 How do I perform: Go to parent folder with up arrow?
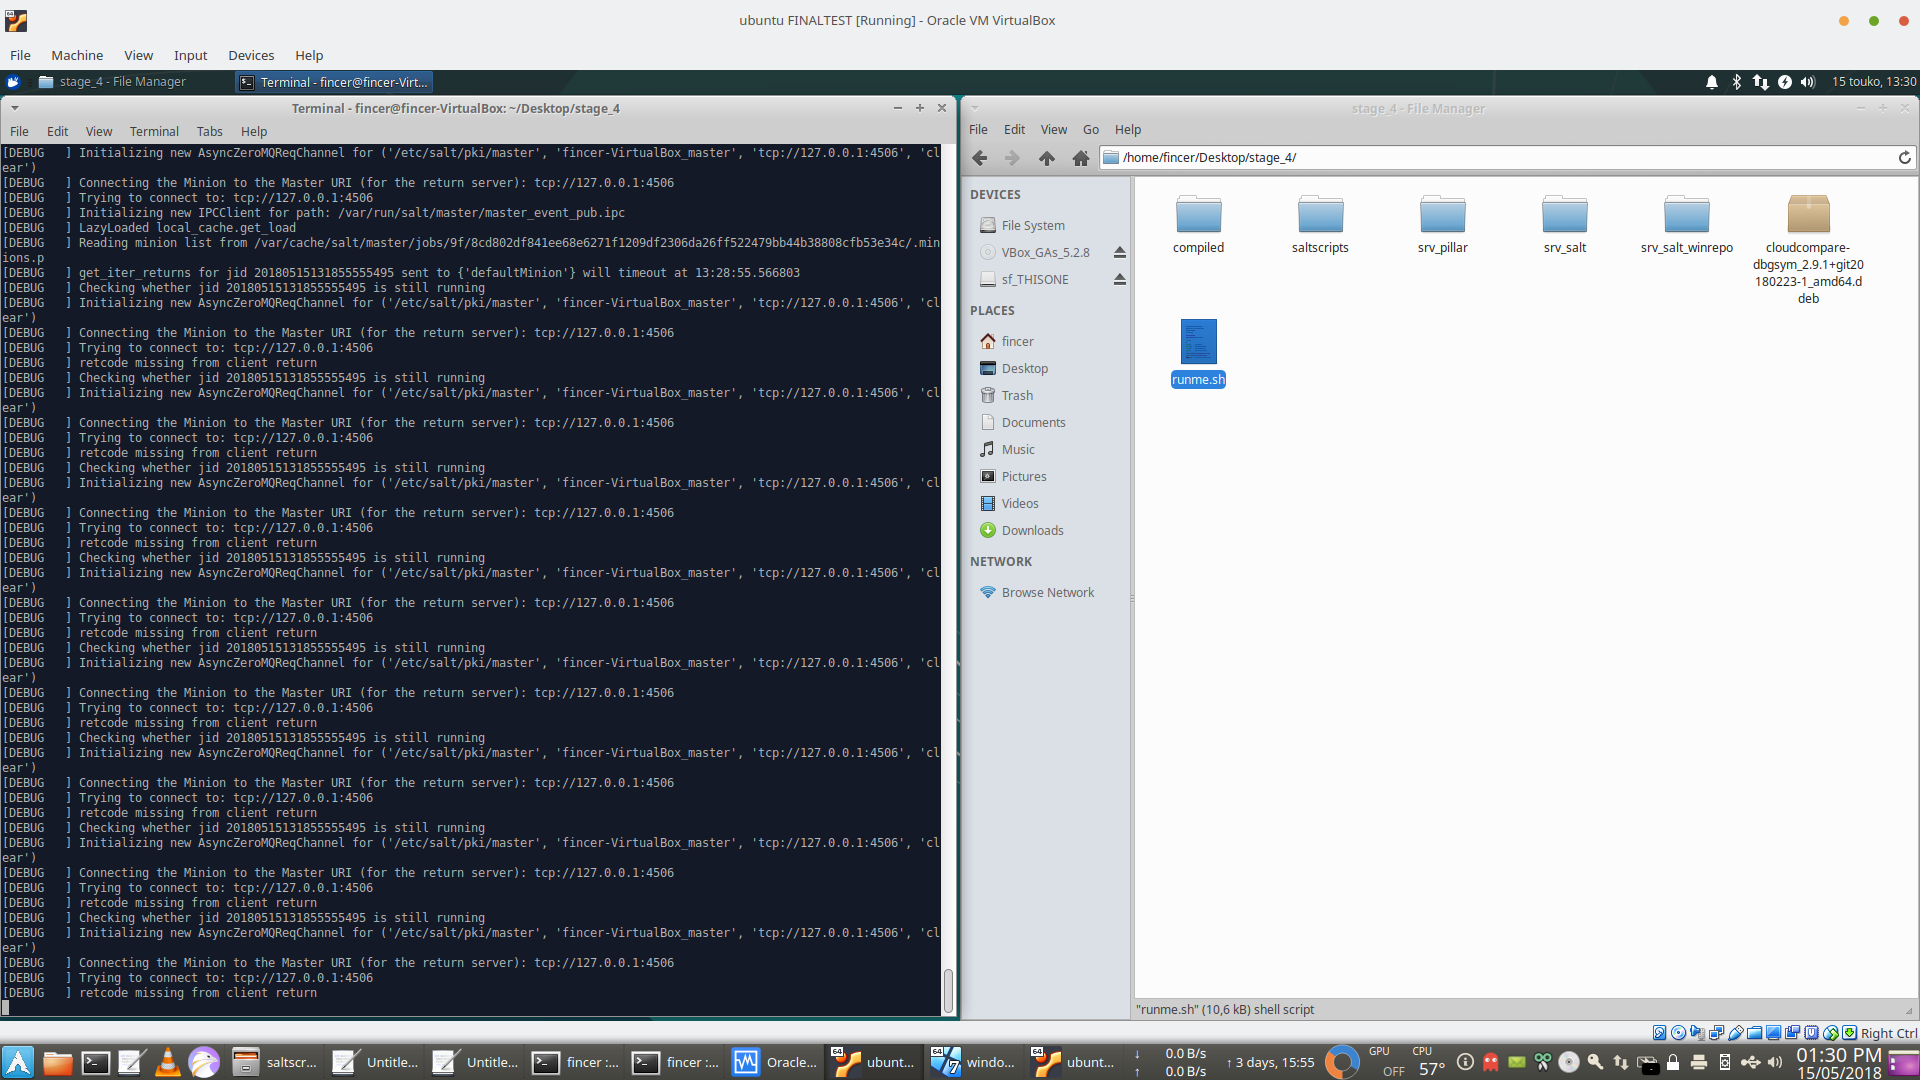[1047, 158]
